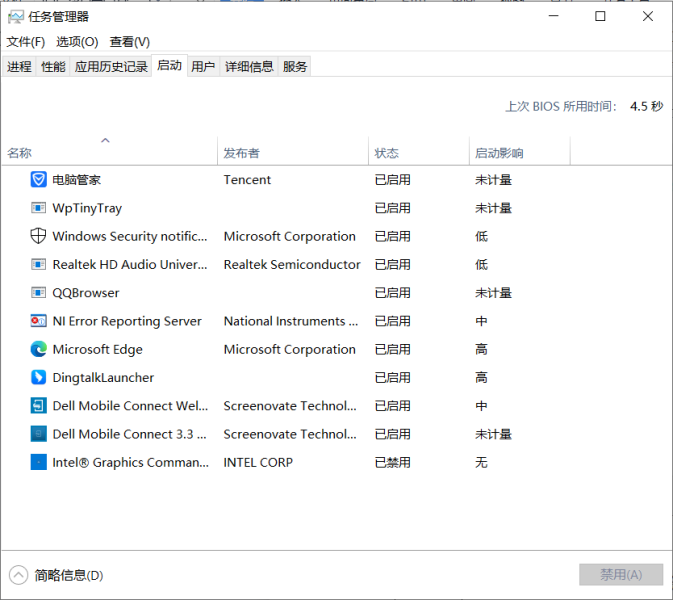Click the 未计量 impact for QQBrowser

click(493, 293)
